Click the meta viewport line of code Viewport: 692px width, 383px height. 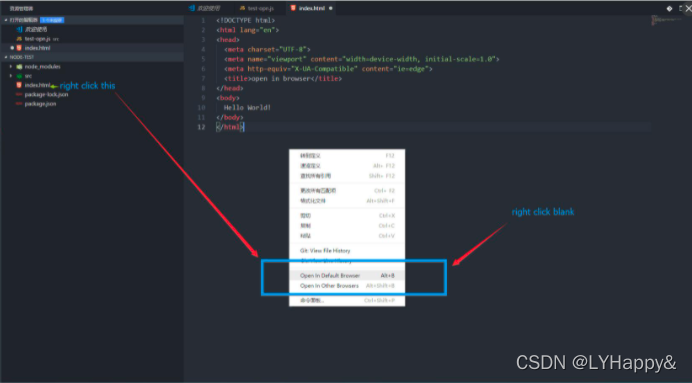click(361, 59)
